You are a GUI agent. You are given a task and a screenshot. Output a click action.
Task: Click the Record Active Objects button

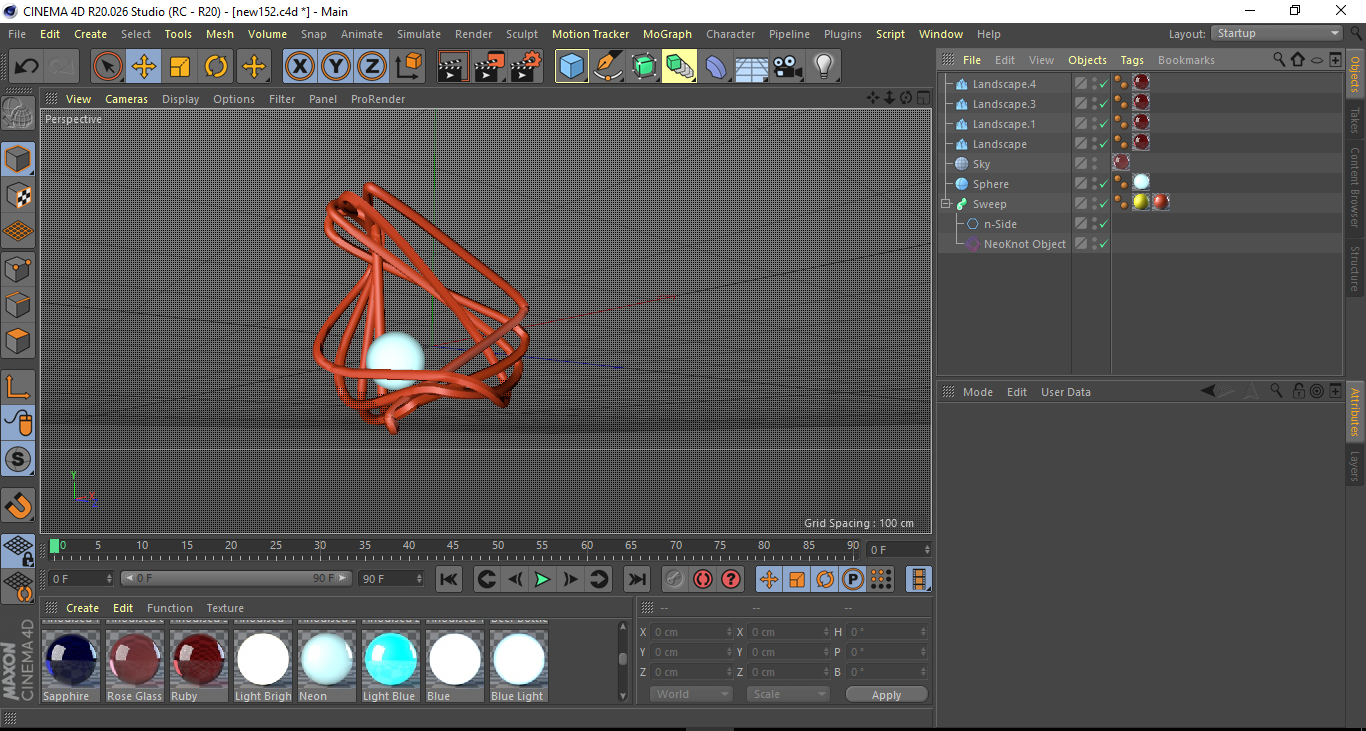pos(675,579)
